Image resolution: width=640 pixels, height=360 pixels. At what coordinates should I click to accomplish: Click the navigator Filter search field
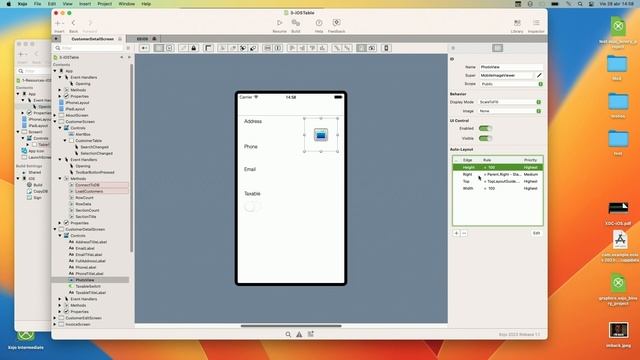click(x=89, y=48)
